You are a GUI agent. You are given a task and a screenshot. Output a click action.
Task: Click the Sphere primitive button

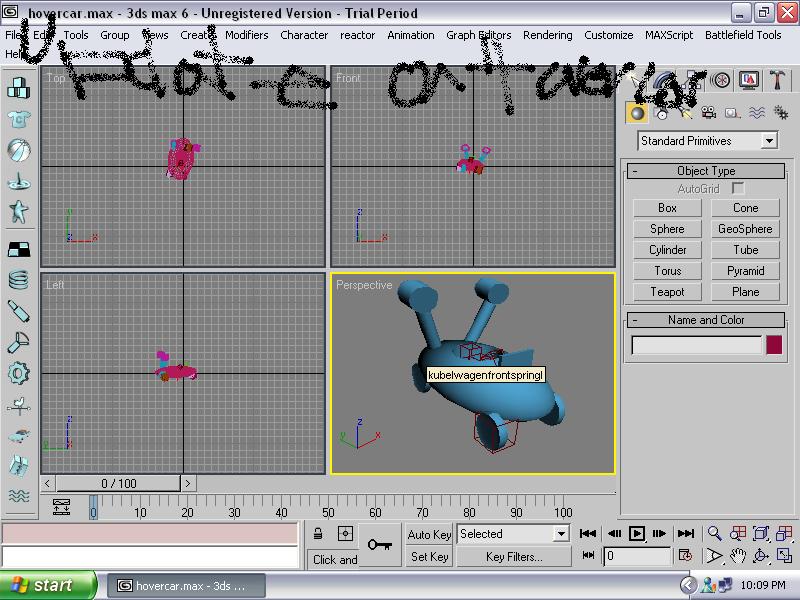[667, 229]
